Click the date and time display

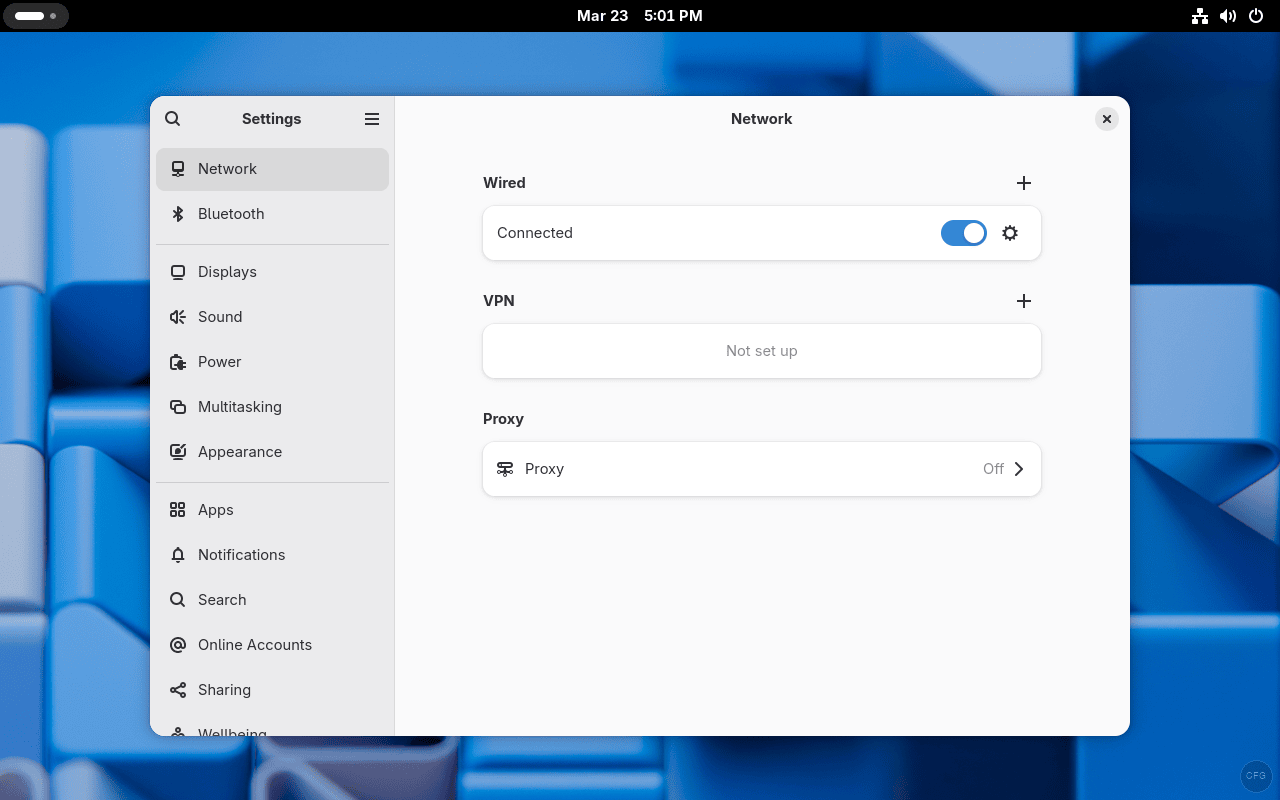click(639, 16)
